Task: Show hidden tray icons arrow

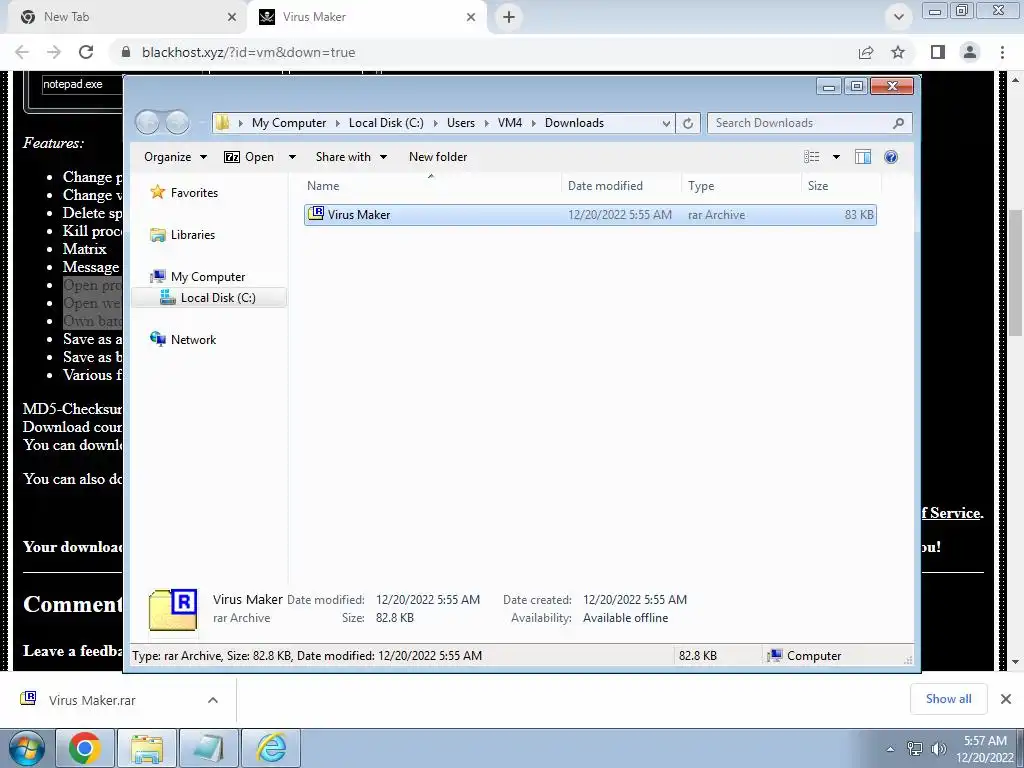Action: 890,749
